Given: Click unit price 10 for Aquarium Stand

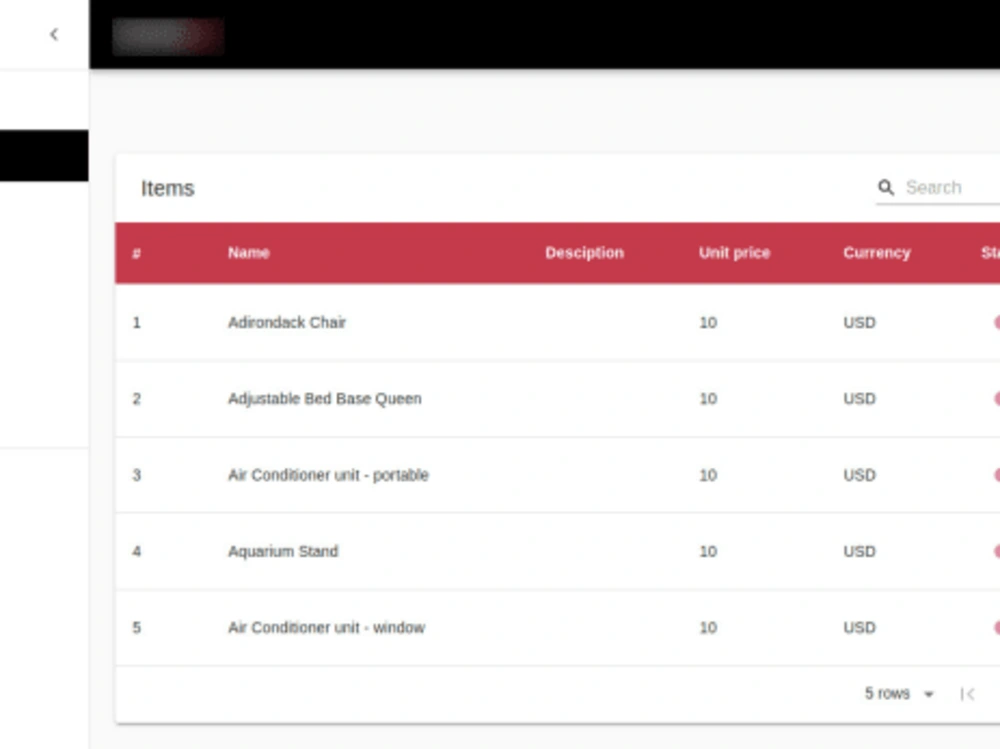Looking at the screenshot, I should pos(708,551).
